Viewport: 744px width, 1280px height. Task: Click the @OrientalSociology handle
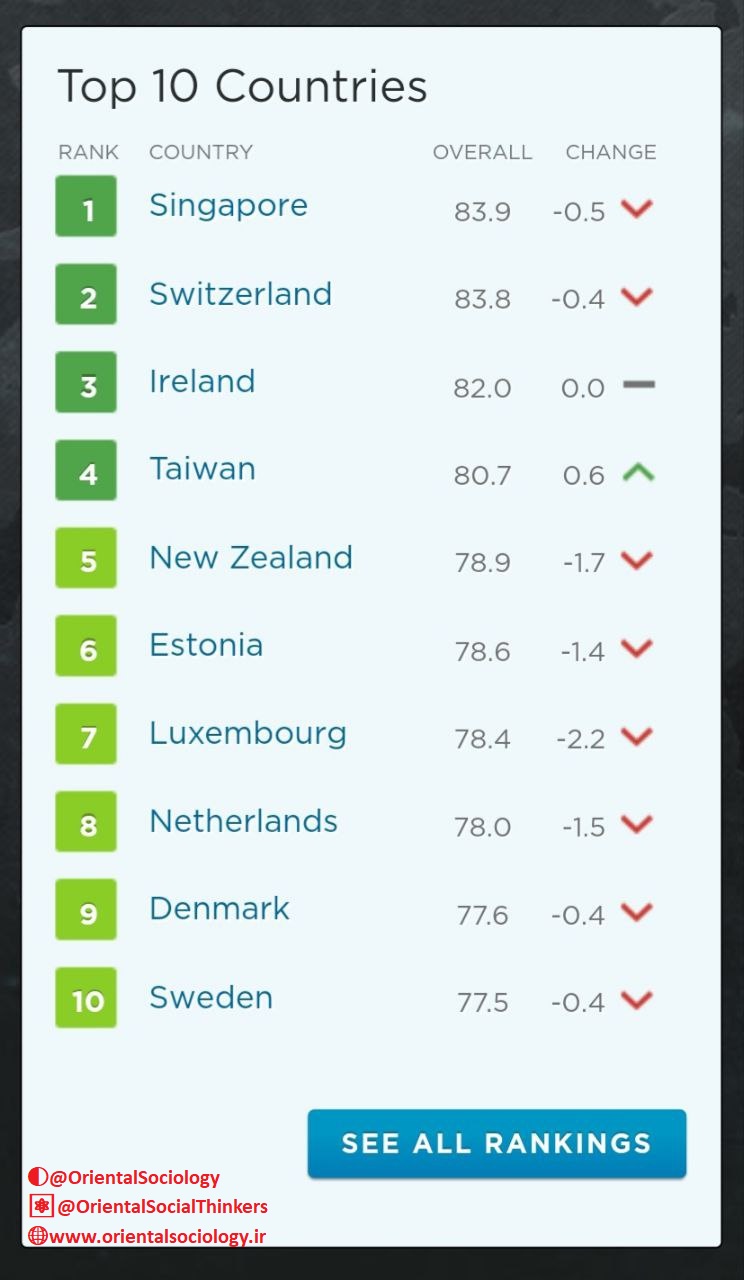(x=134, y=1178)
